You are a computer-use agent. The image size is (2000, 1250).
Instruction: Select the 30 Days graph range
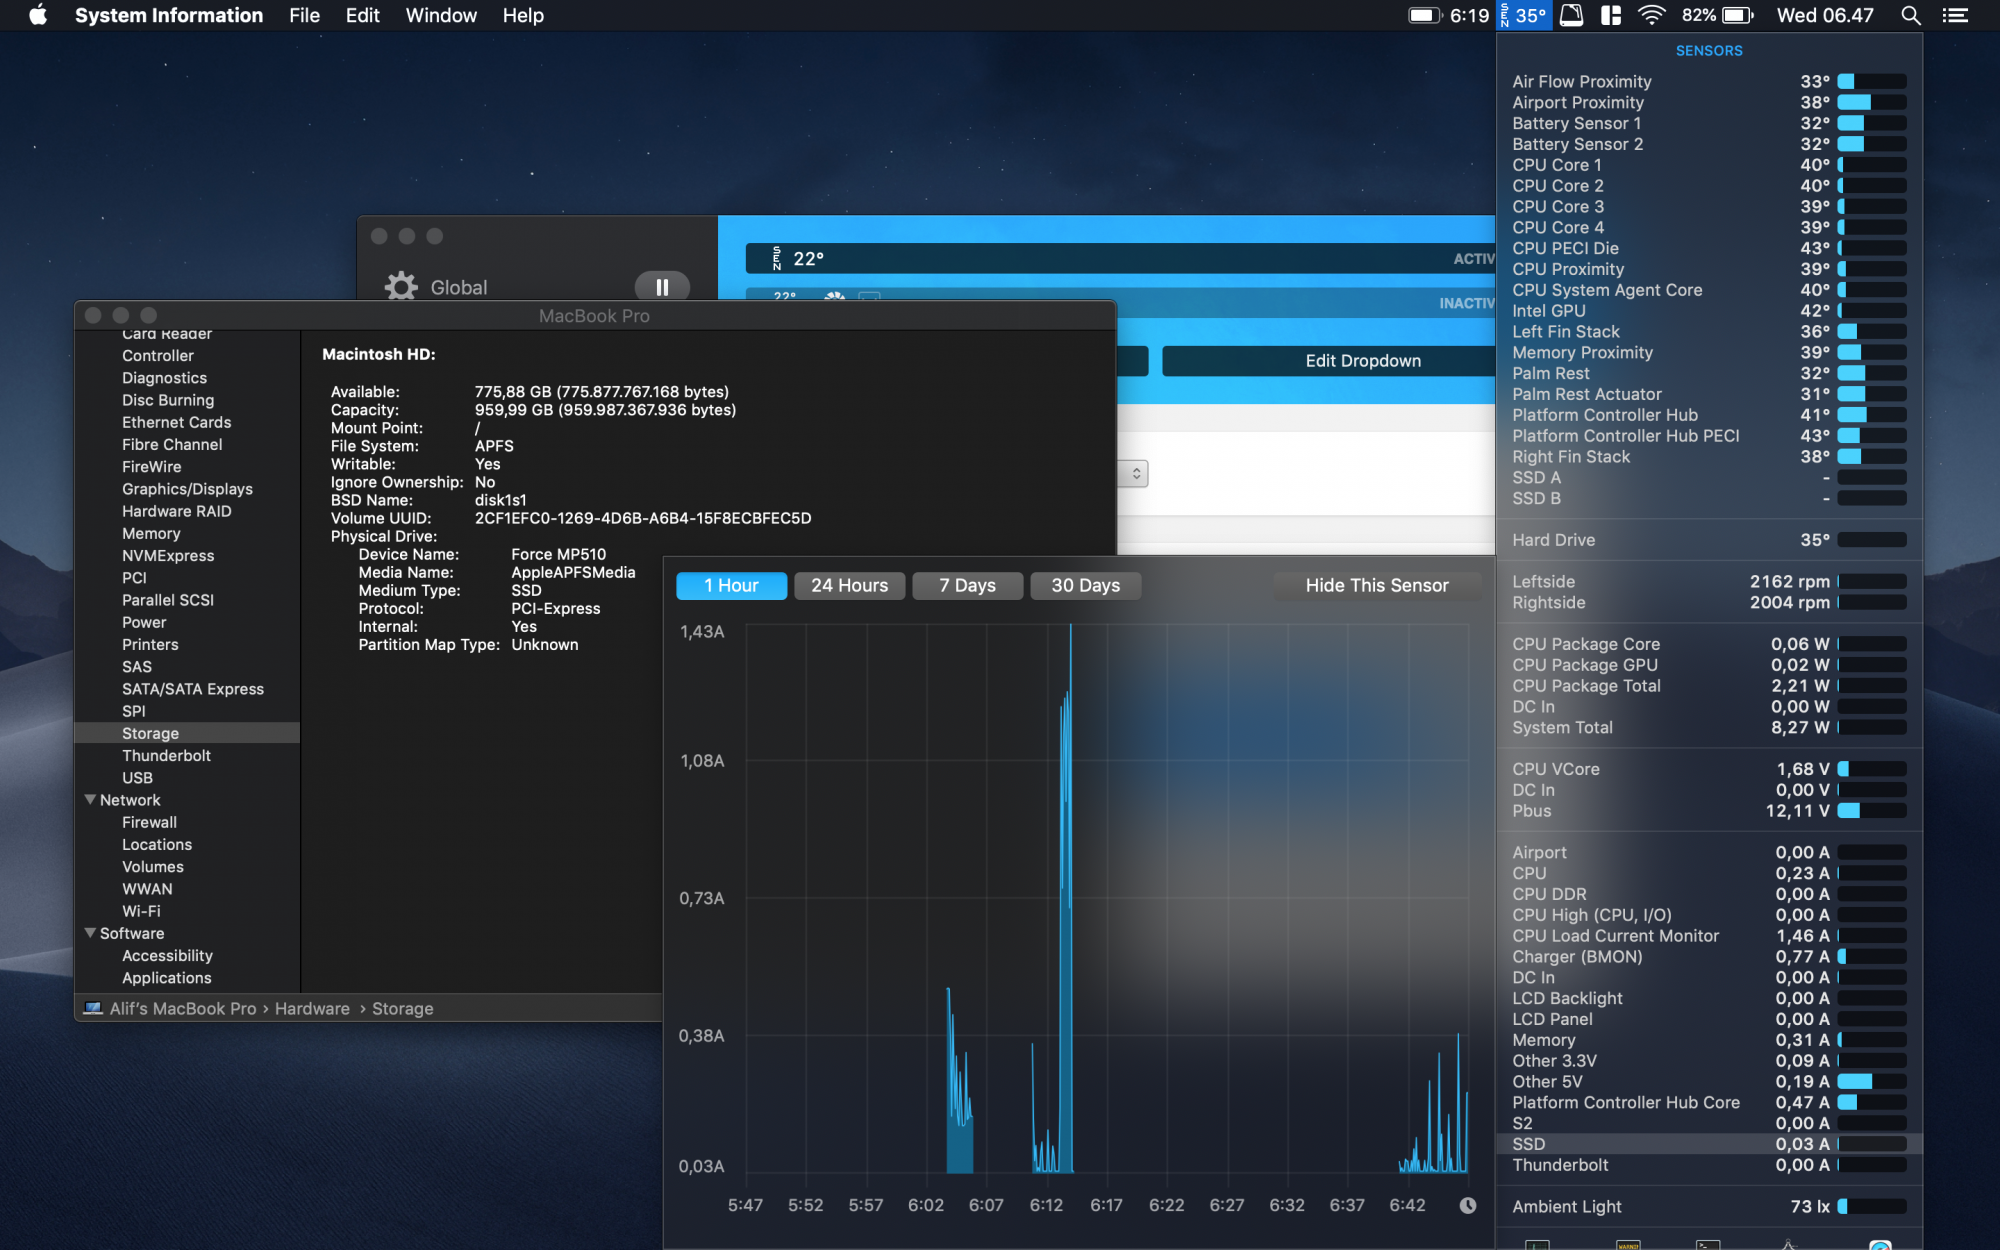[1085, 585]
